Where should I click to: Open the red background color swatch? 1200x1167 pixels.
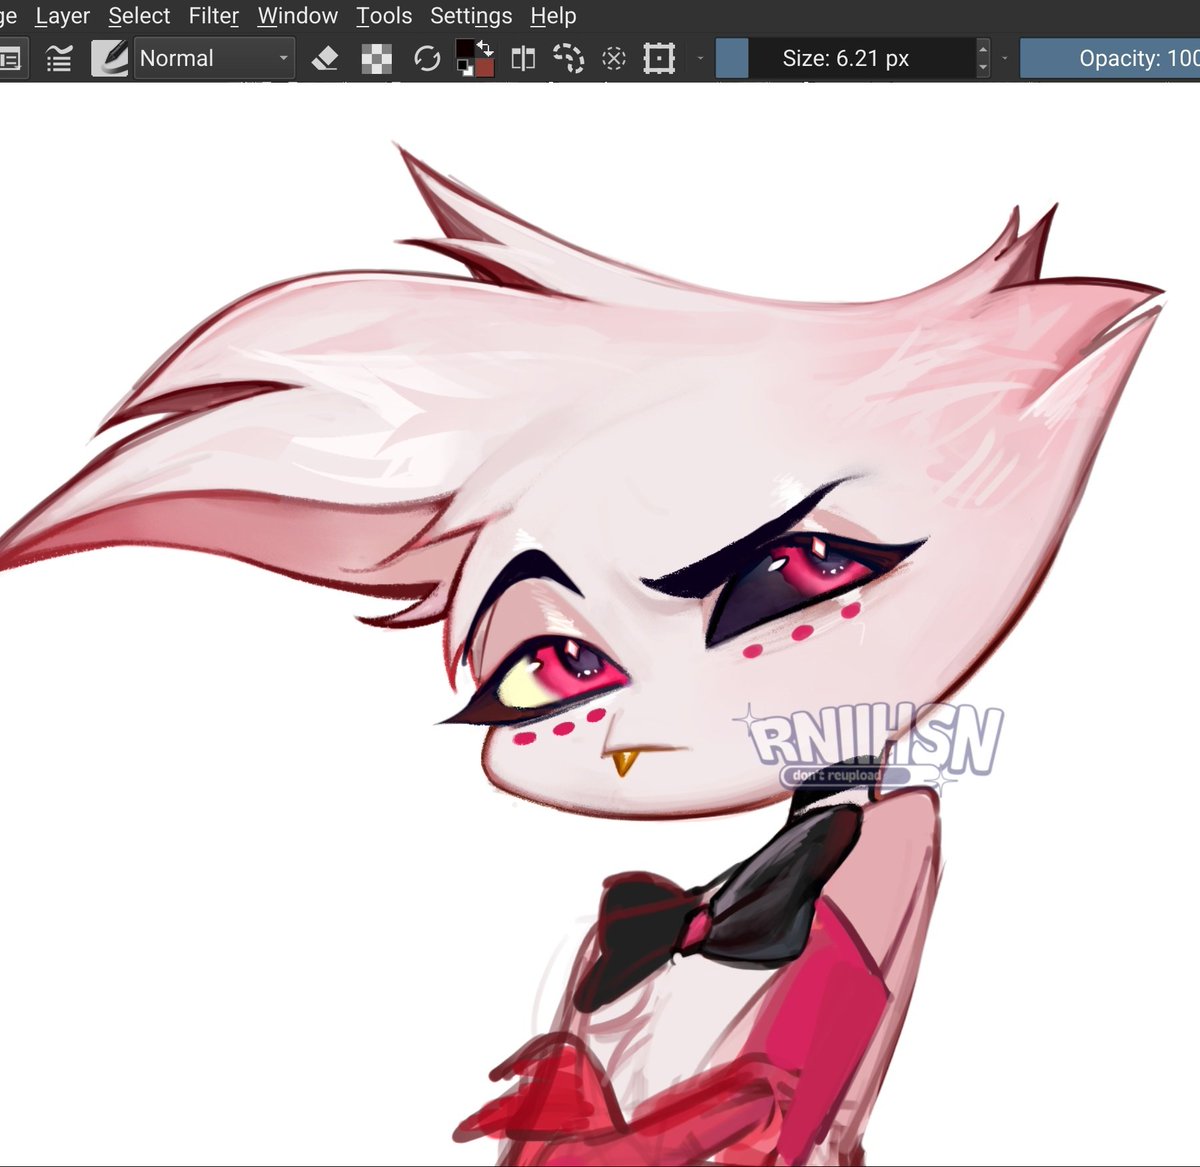484,67
